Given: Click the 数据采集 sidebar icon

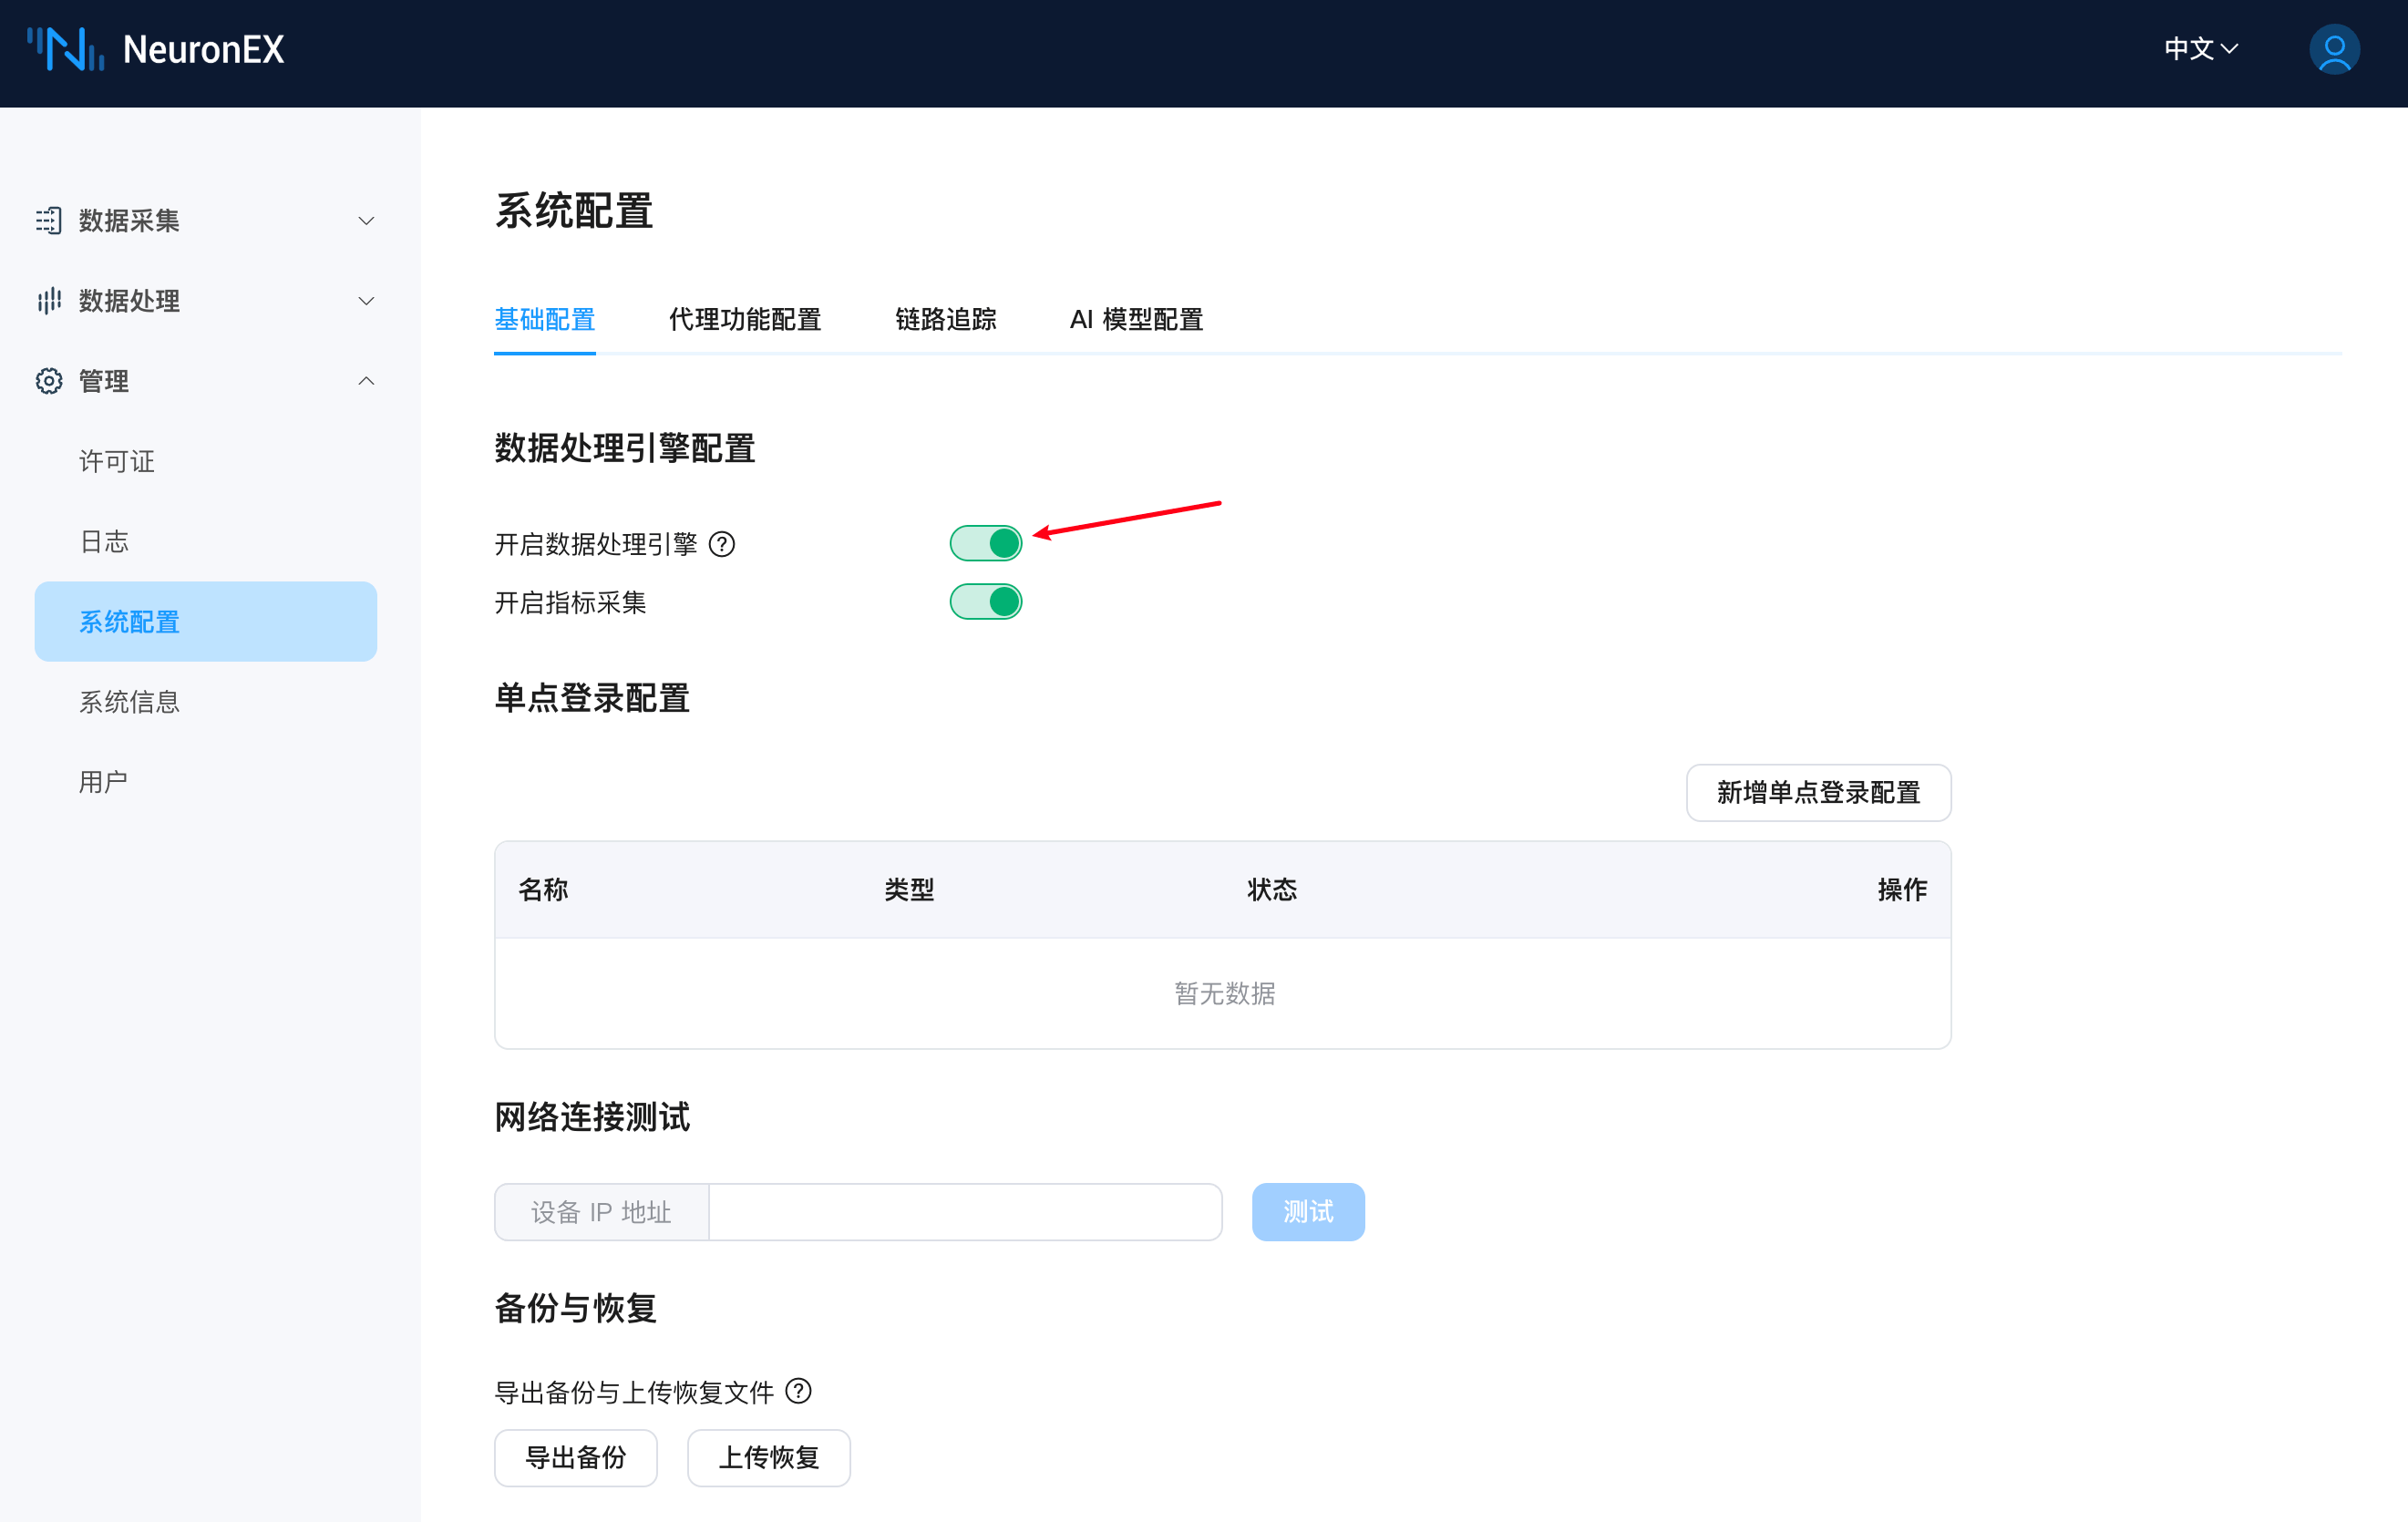Looking at the screenshot, I should (x=48, y=220).
